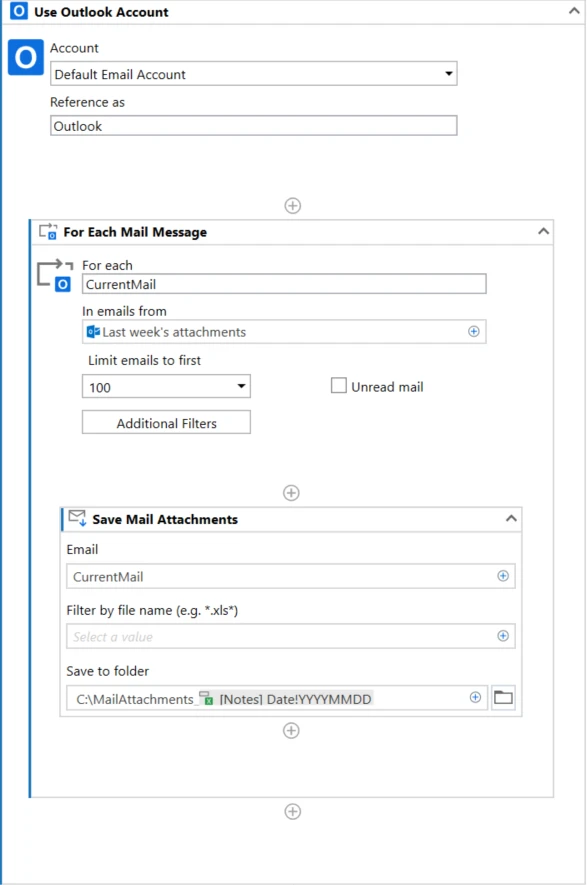Collapse the For Each Mail Message activity
Image resolution: width=587 pixels, height=885 pixels.
543,231
